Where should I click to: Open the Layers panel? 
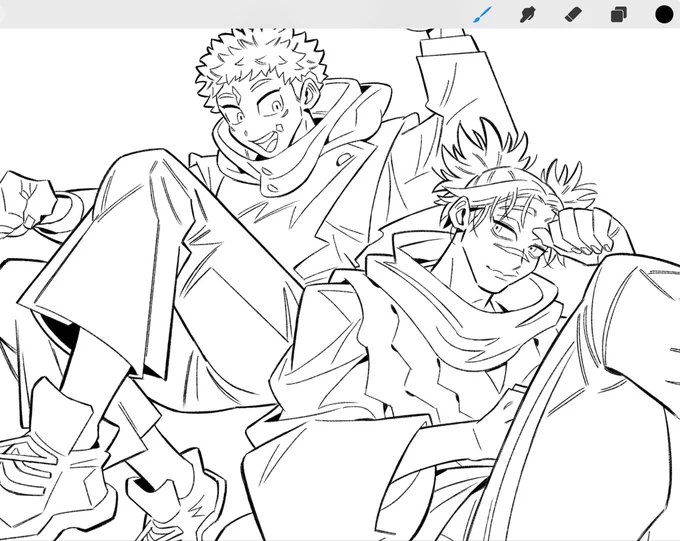coord(618,15)
